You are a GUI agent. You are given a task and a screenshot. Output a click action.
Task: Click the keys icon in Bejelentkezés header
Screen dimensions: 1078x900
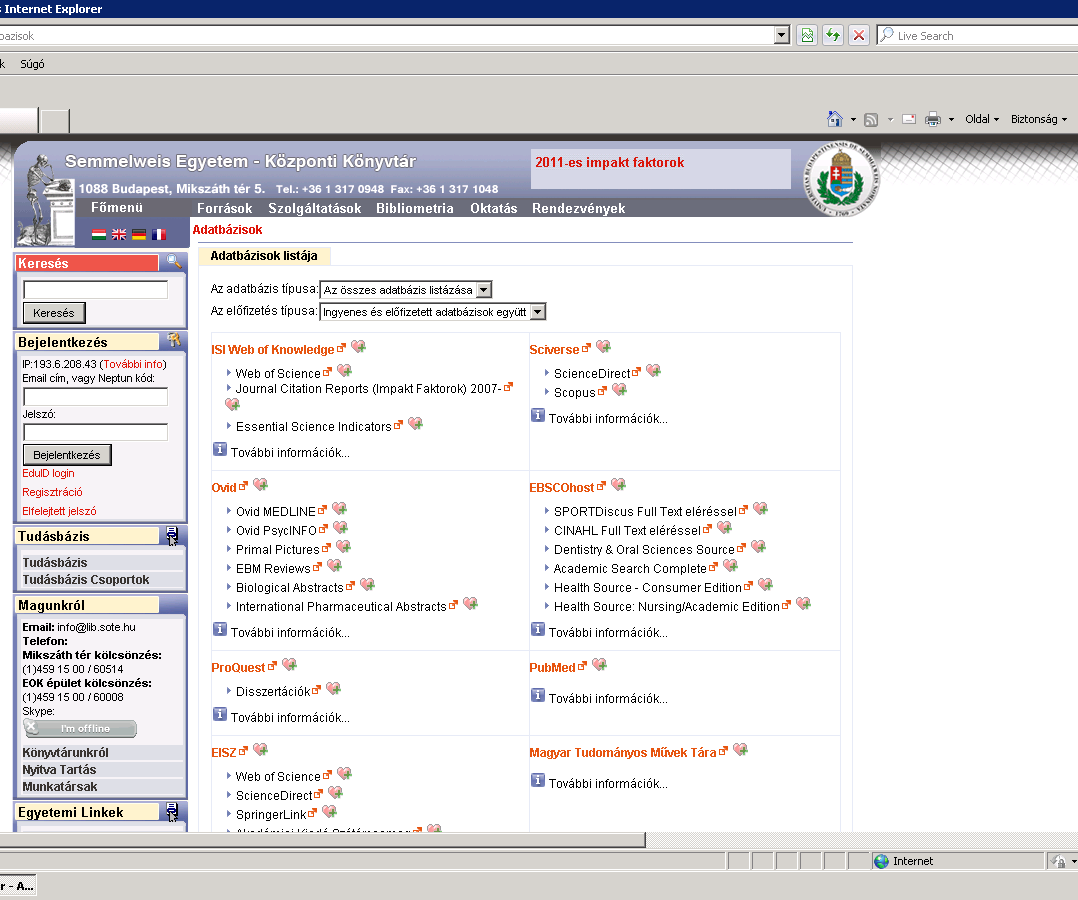click(174, 340)
